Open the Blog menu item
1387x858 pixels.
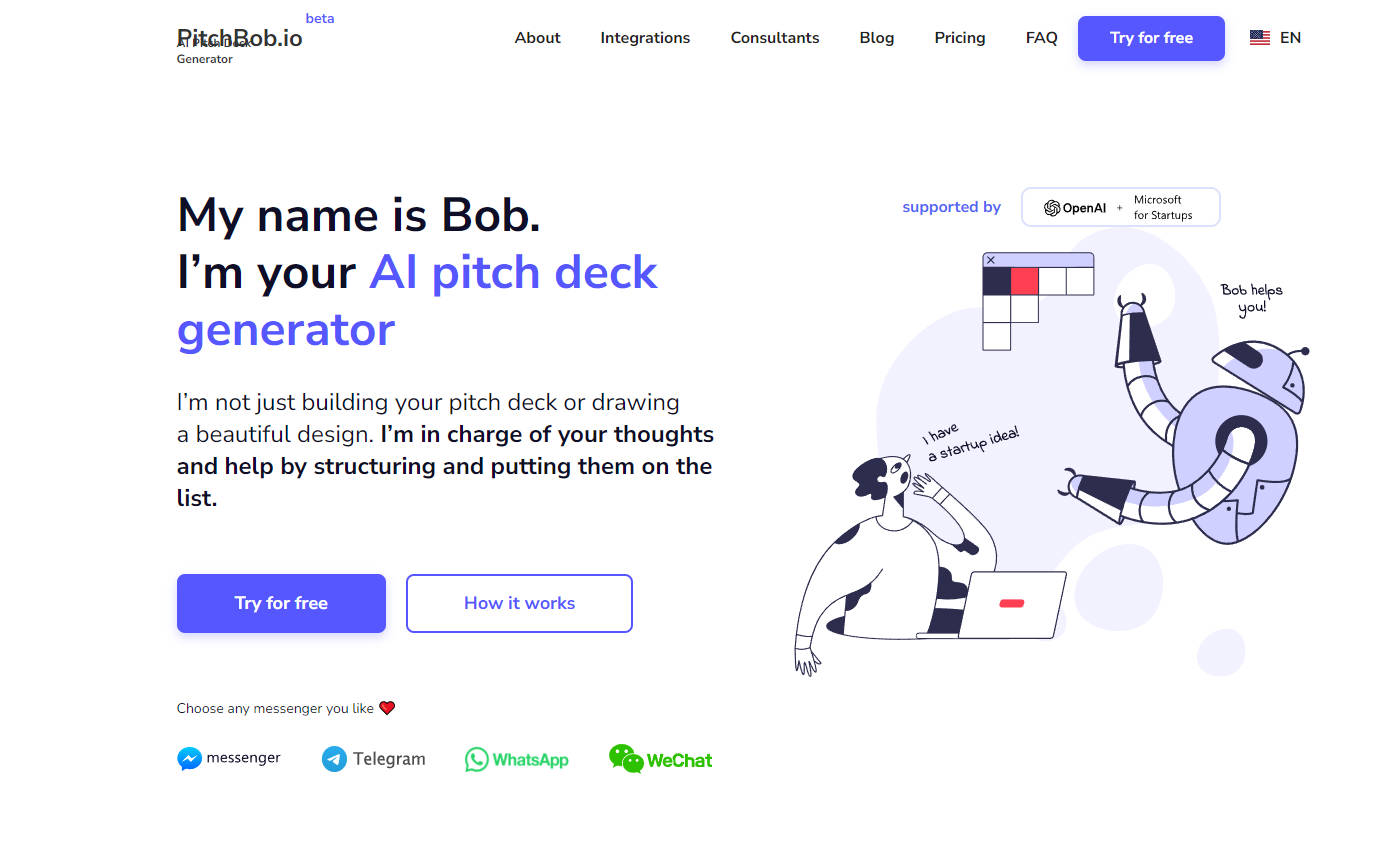click(876, 37)
